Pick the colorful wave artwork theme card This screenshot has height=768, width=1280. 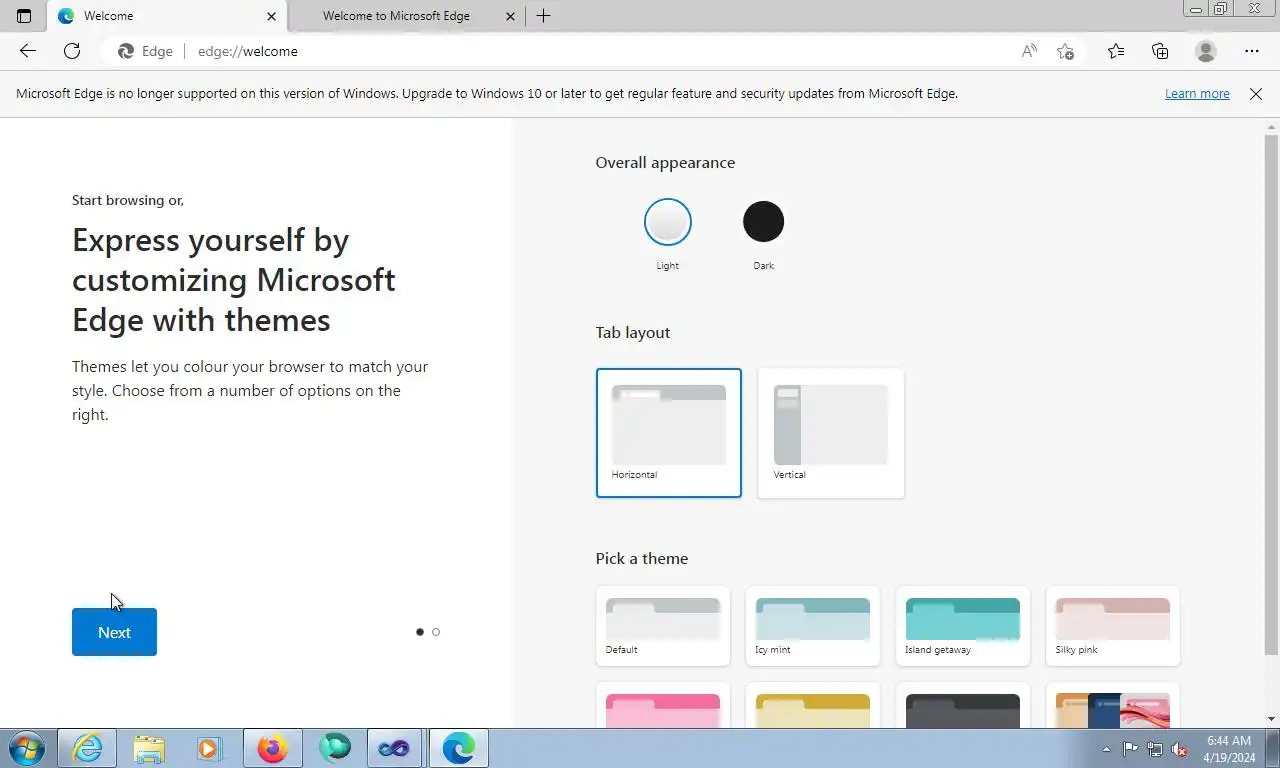pos(1113,706)
